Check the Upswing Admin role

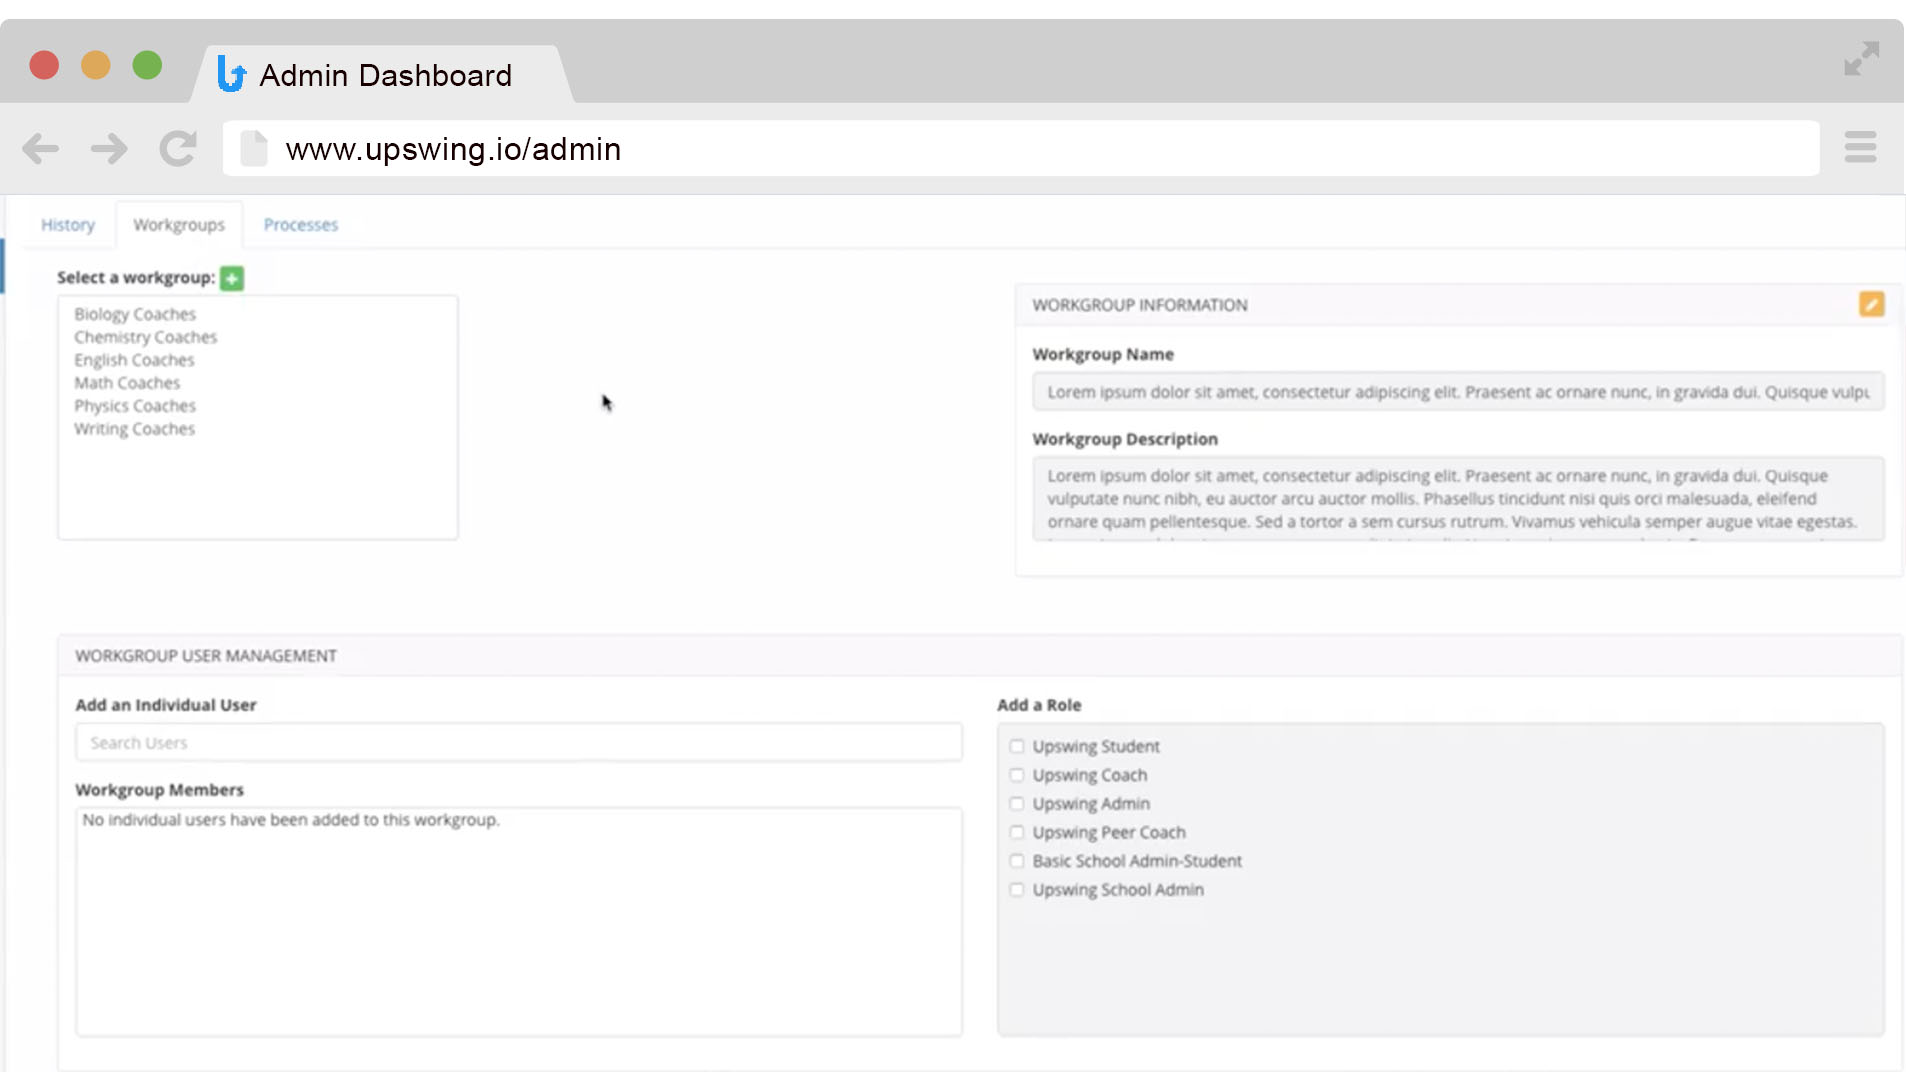click(x=1017, y=804)
